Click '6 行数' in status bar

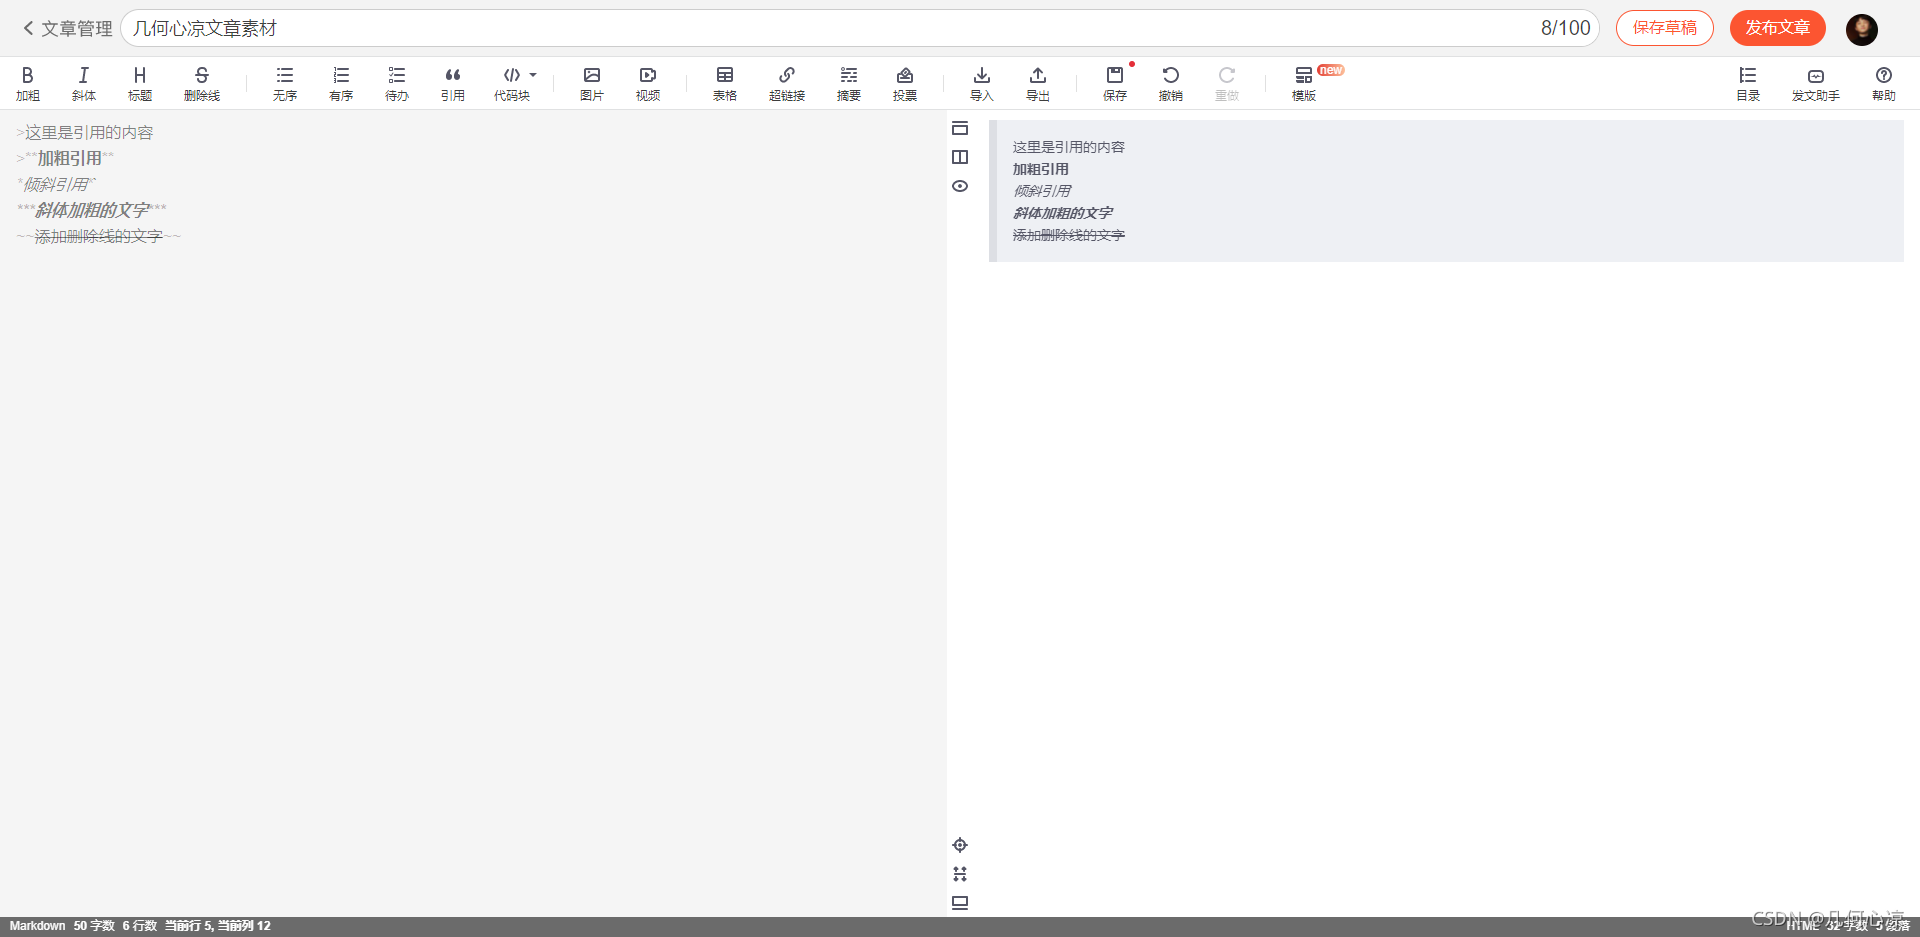[x=140, y=926]
